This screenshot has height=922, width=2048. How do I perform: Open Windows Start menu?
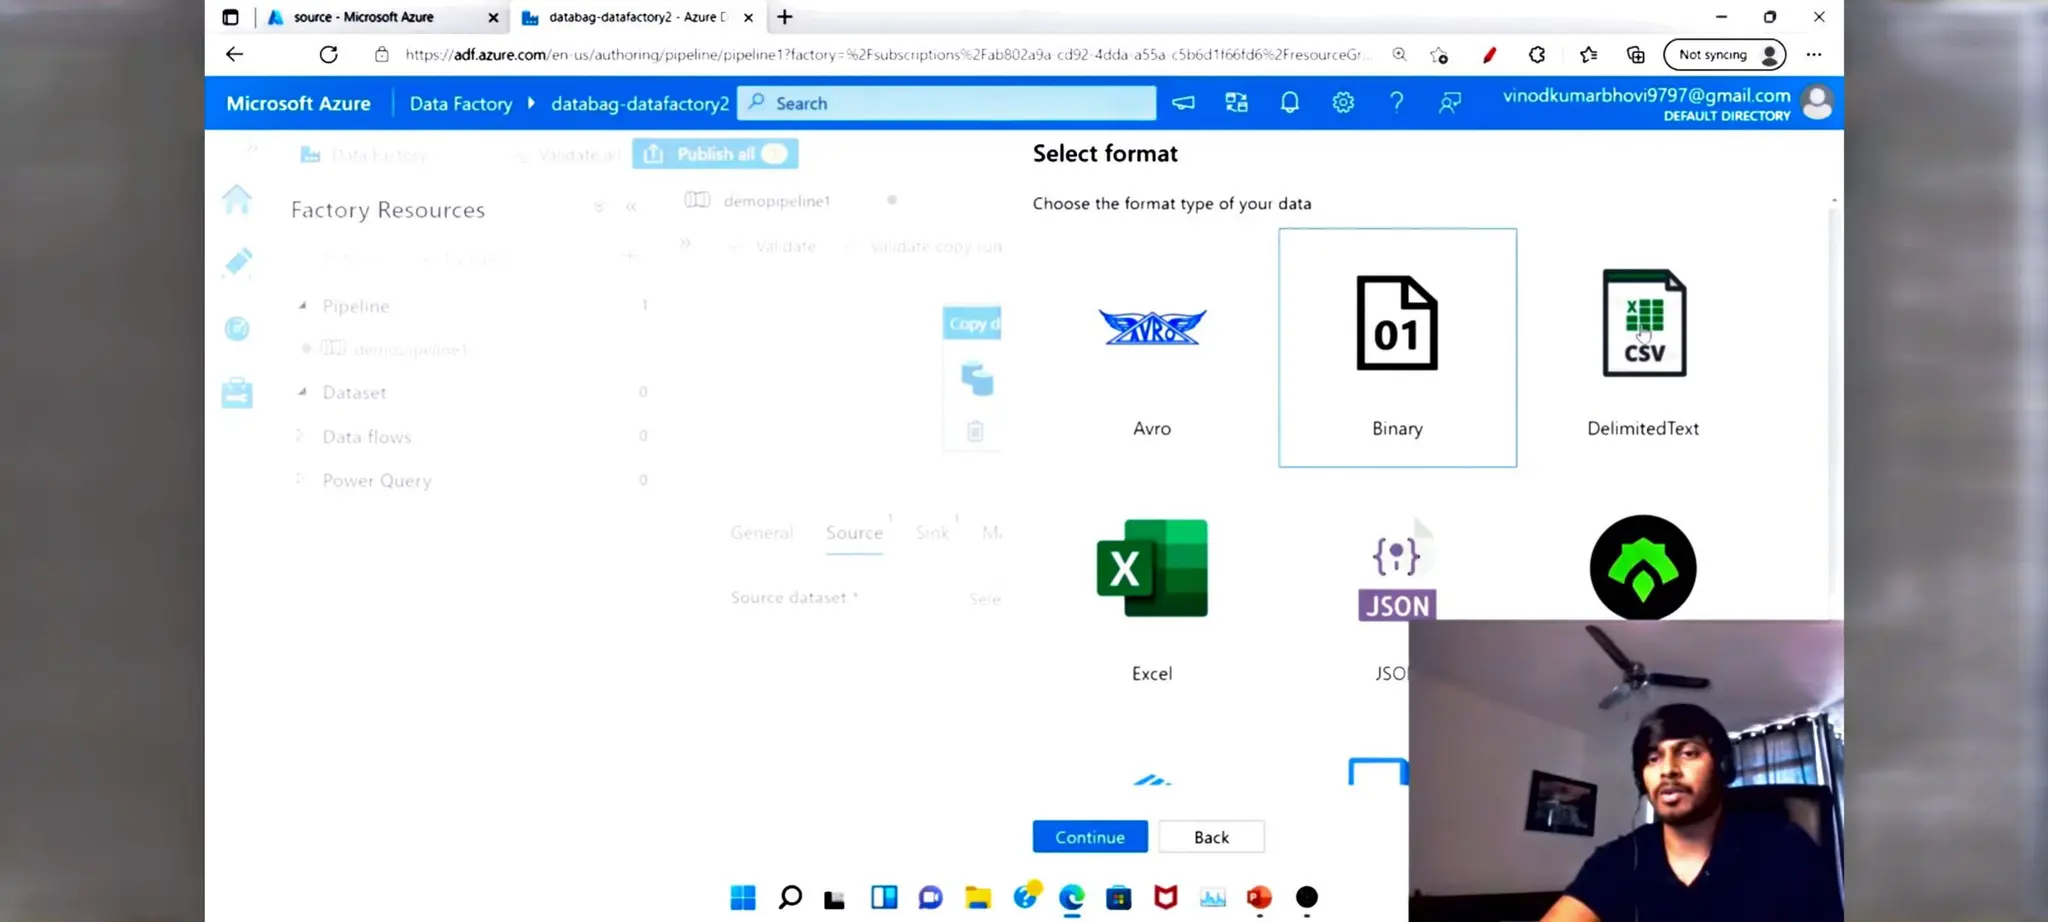tap(743, 897)
